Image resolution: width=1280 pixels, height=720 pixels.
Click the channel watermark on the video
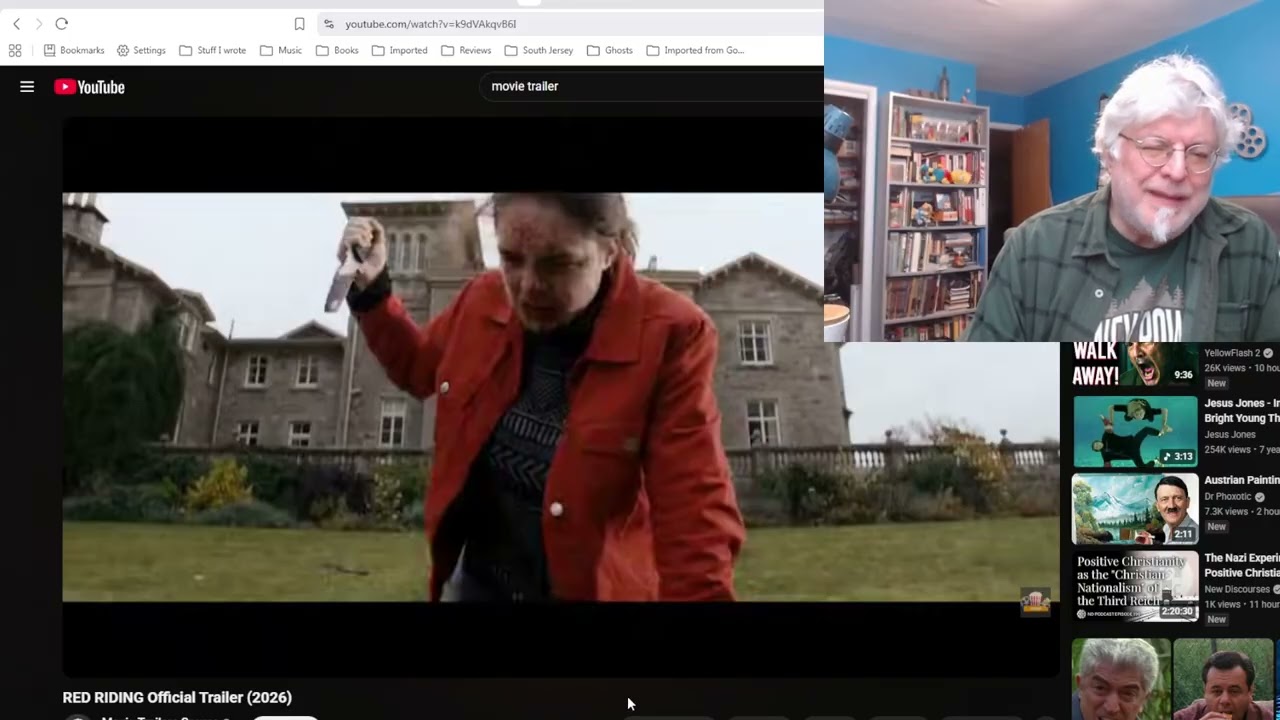pos(1035,601)
